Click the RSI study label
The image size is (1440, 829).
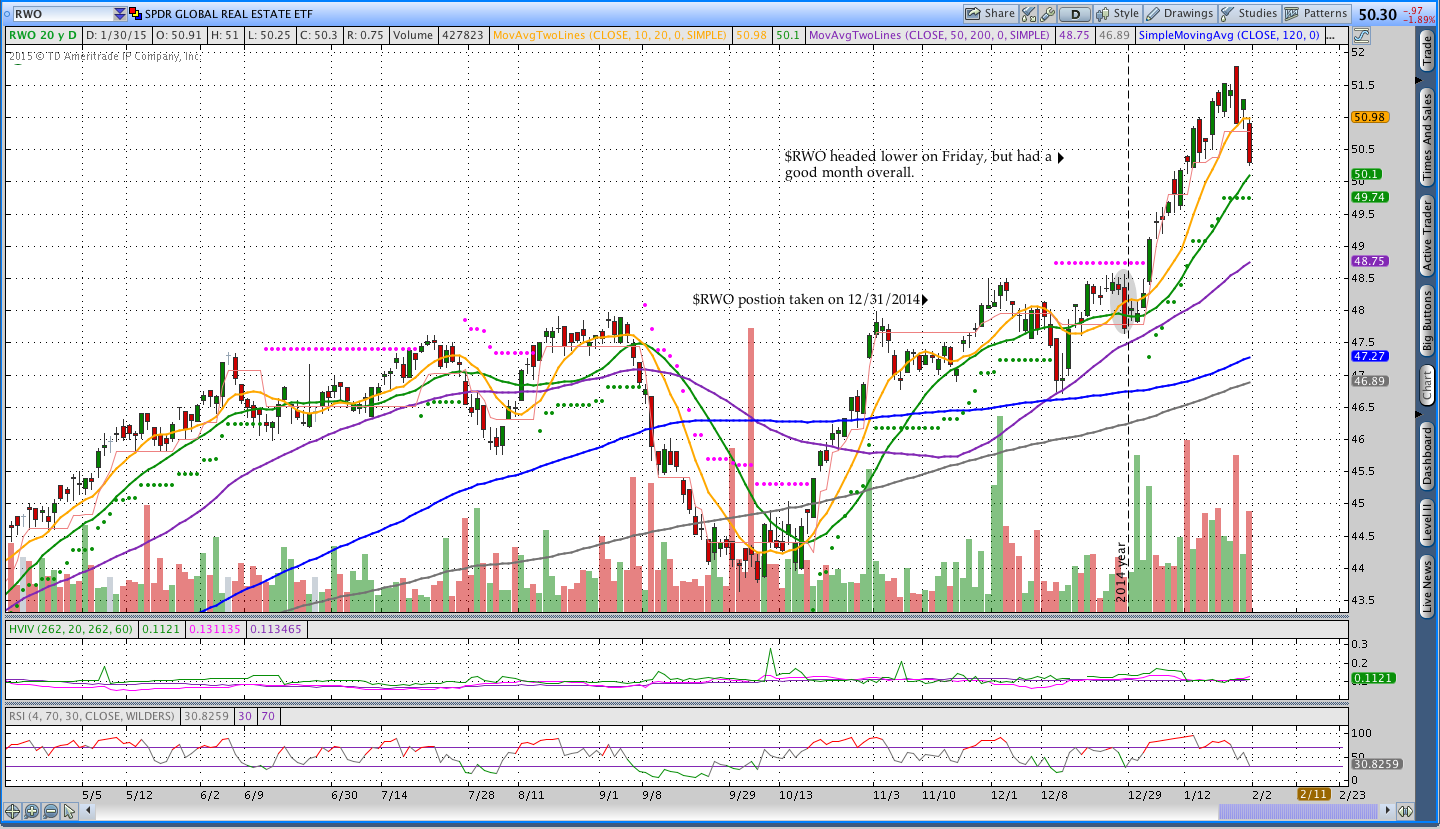[91, 716]
